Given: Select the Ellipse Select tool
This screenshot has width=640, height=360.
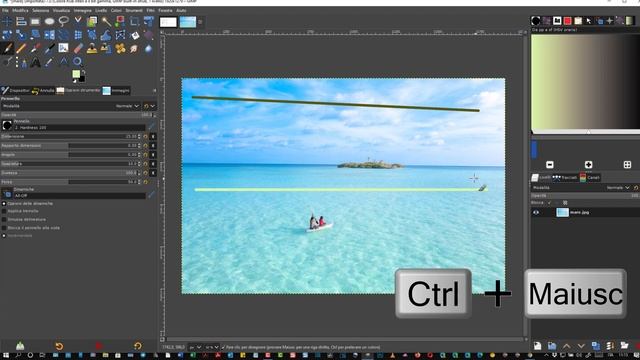Looking at the screenshot, I should click(49, 21).
